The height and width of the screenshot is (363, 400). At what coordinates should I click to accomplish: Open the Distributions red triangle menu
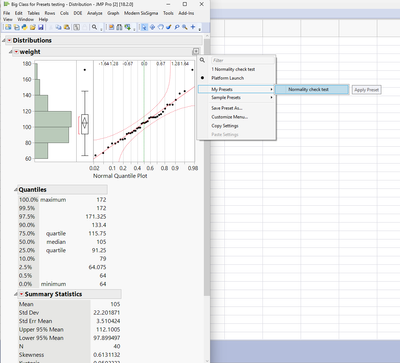pos(9,40)
